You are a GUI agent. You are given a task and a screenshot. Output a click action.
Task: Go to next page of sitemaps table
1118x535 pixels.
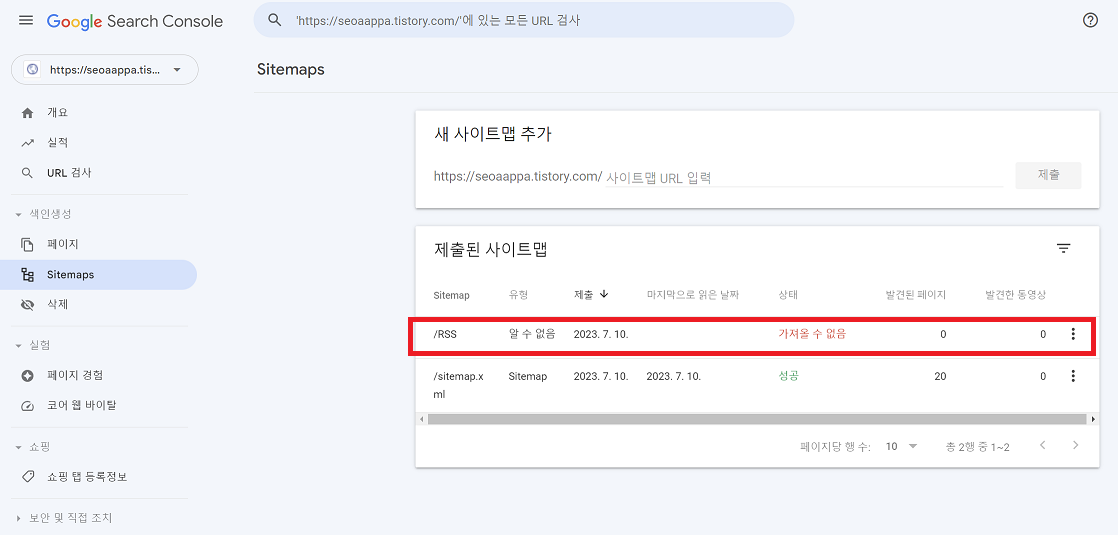[x=1076, y=446]
